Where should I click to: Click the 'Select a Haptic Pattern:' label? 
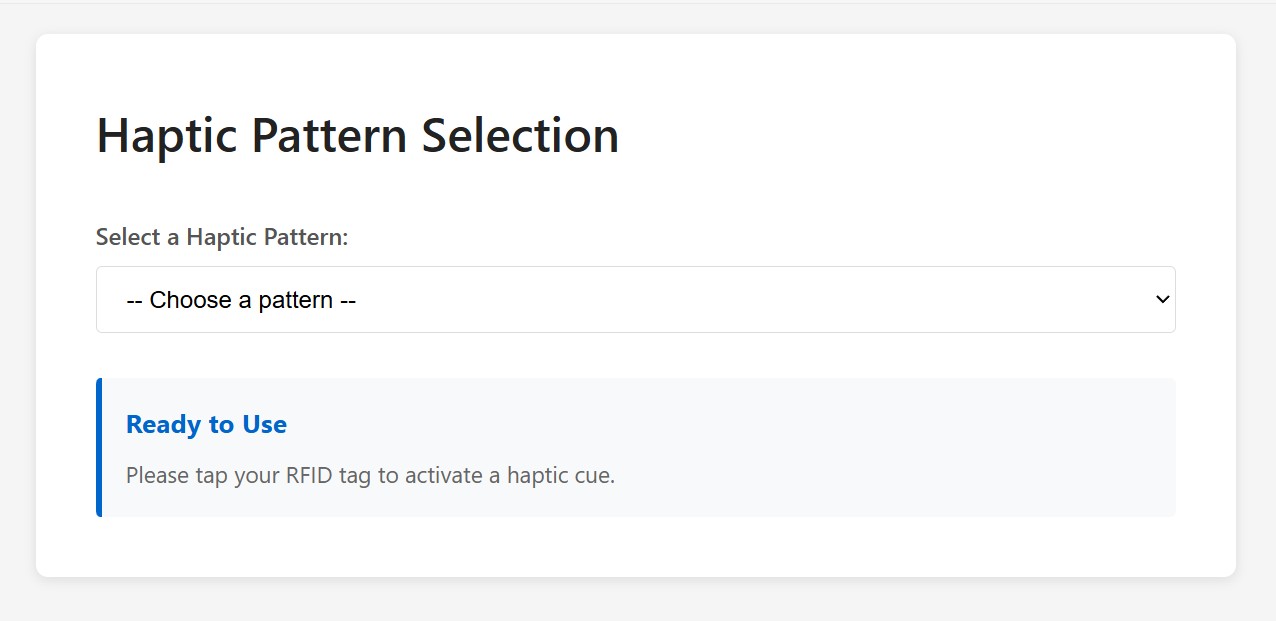tap(221, 237)
